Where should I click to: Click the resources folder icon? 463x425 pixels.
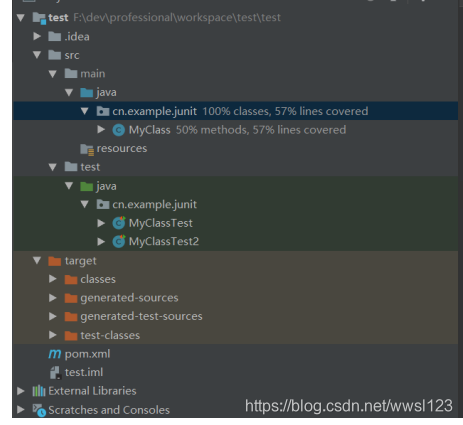click(x=87, y=149)
